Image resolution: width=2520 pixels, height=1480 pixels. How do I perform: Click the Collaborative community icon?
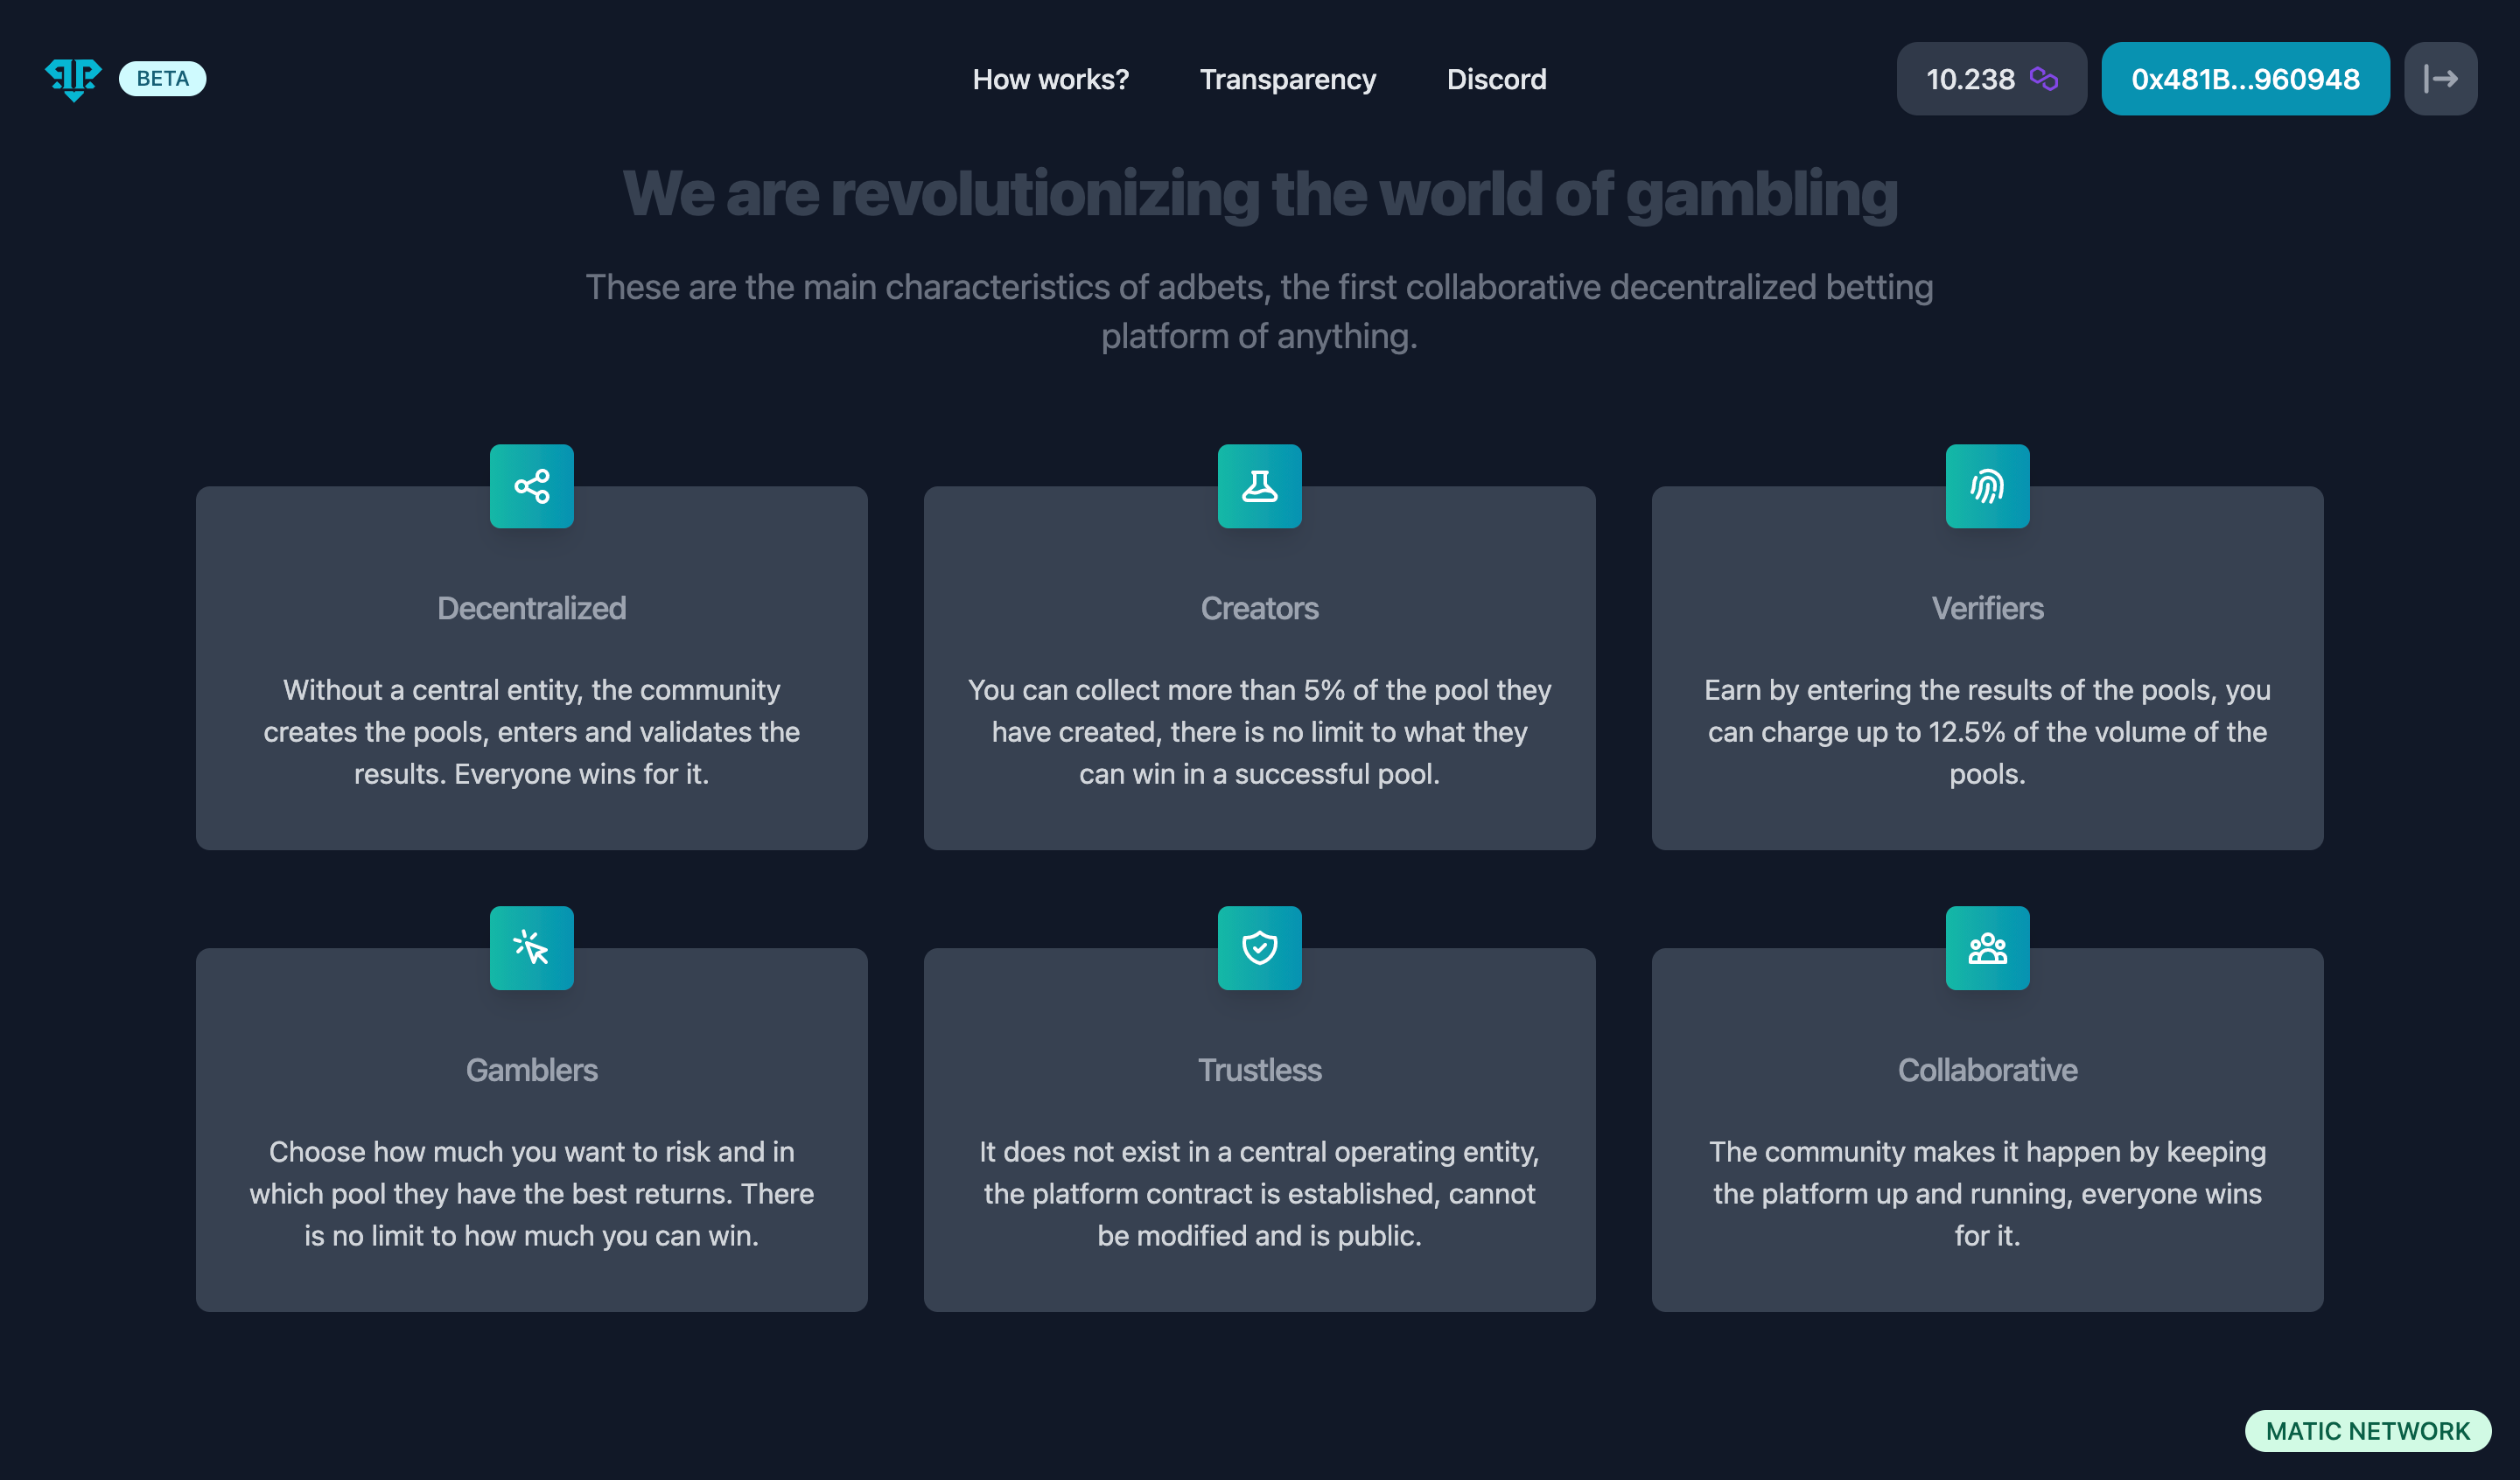tap(1986, 948)
